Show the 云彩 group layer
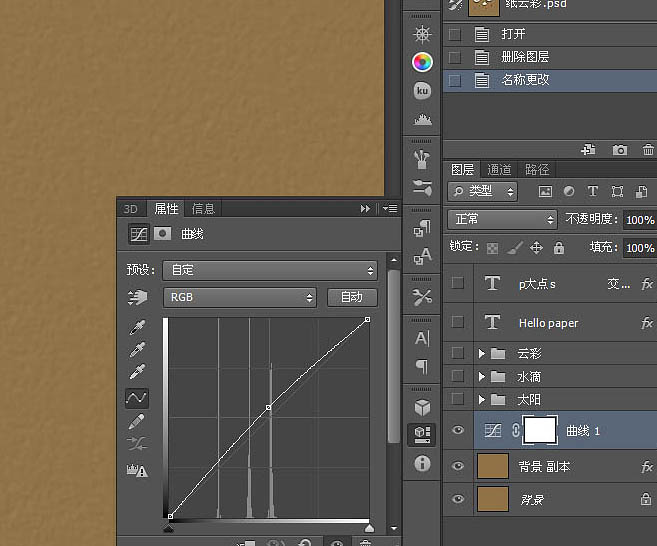This screenshot has width=657, height=546. [x=458, y=353]
